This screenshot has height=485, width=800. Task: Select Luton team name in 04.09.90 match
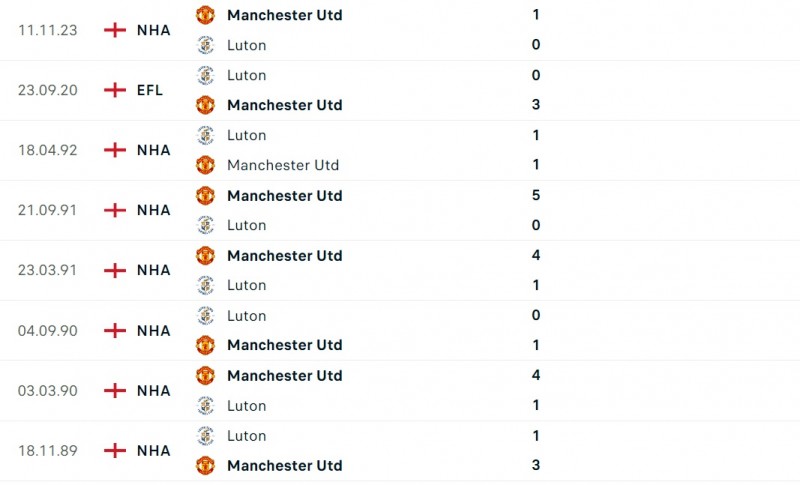pyautogui.click(x=246, y=315)
